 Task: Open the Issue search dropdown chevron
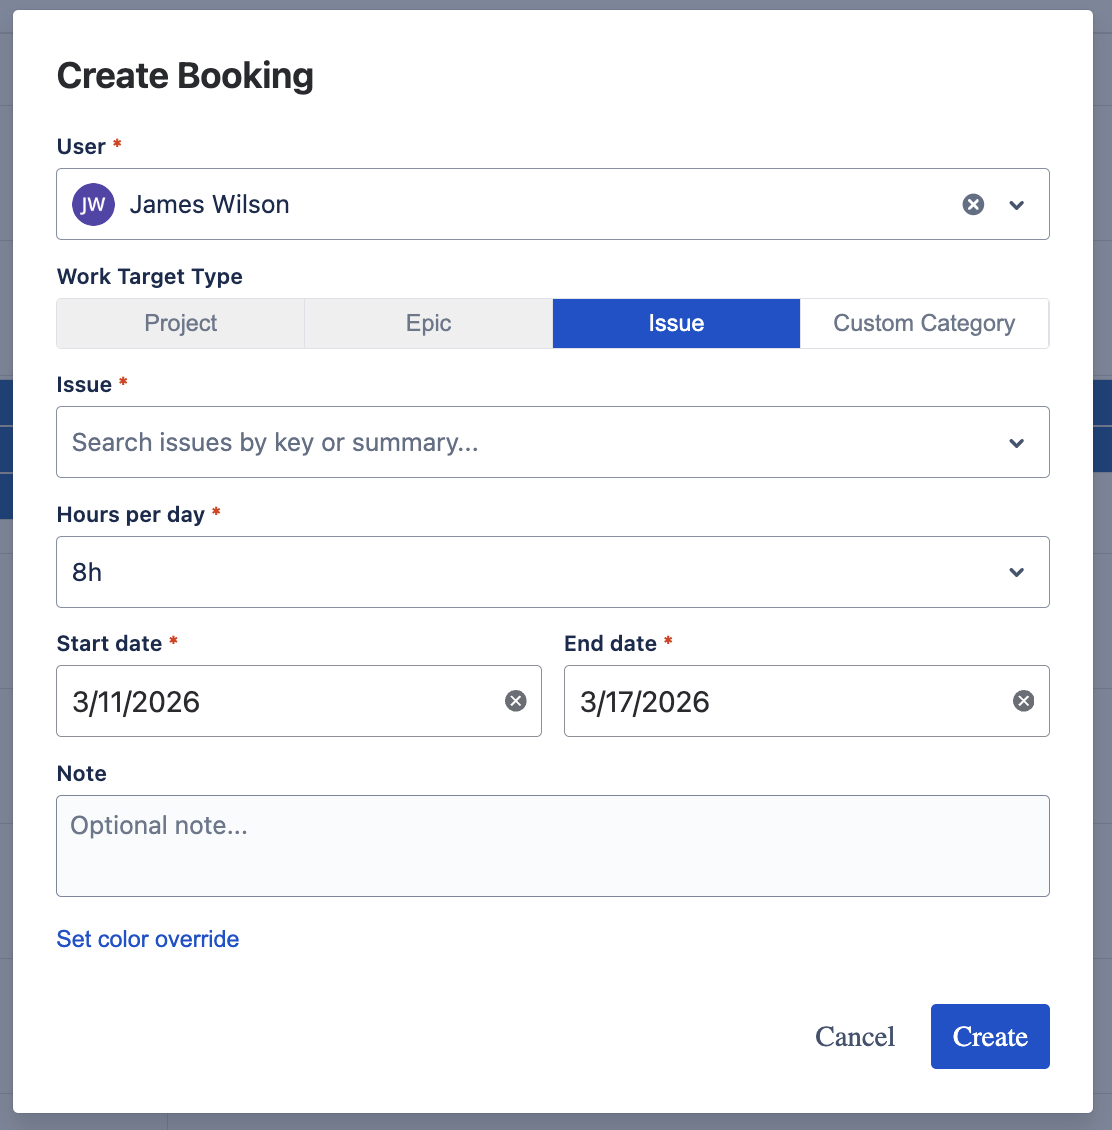click(x=1017, y=442)
